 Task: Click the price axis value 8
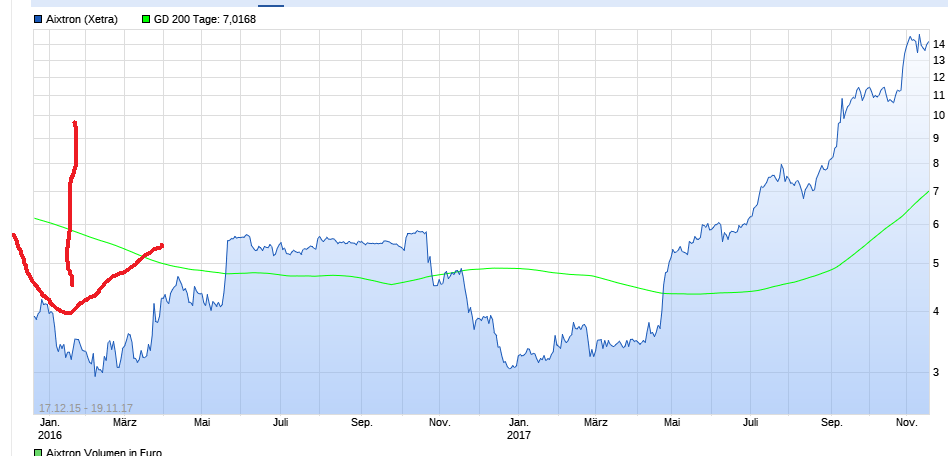937,163
